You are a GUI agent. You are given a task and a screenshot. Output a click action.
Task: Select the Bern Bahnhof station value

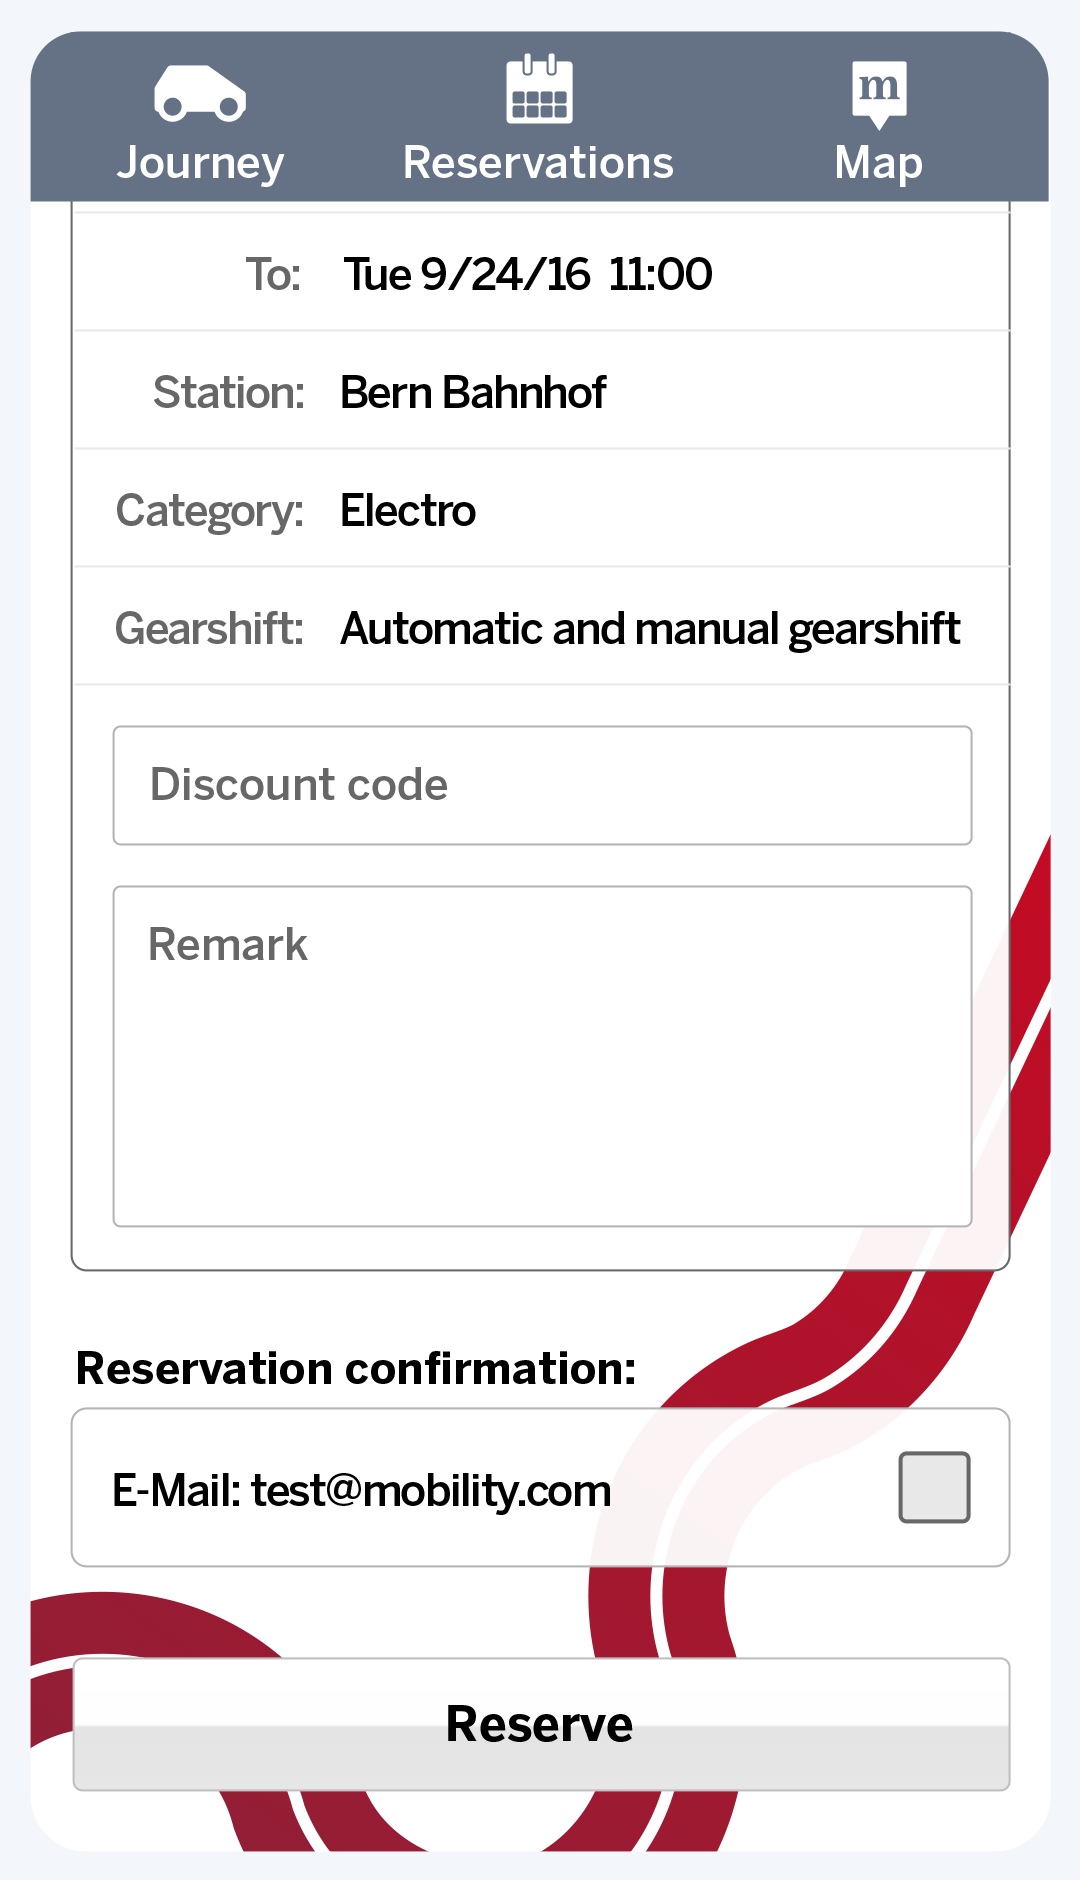[x=473, y=392]
